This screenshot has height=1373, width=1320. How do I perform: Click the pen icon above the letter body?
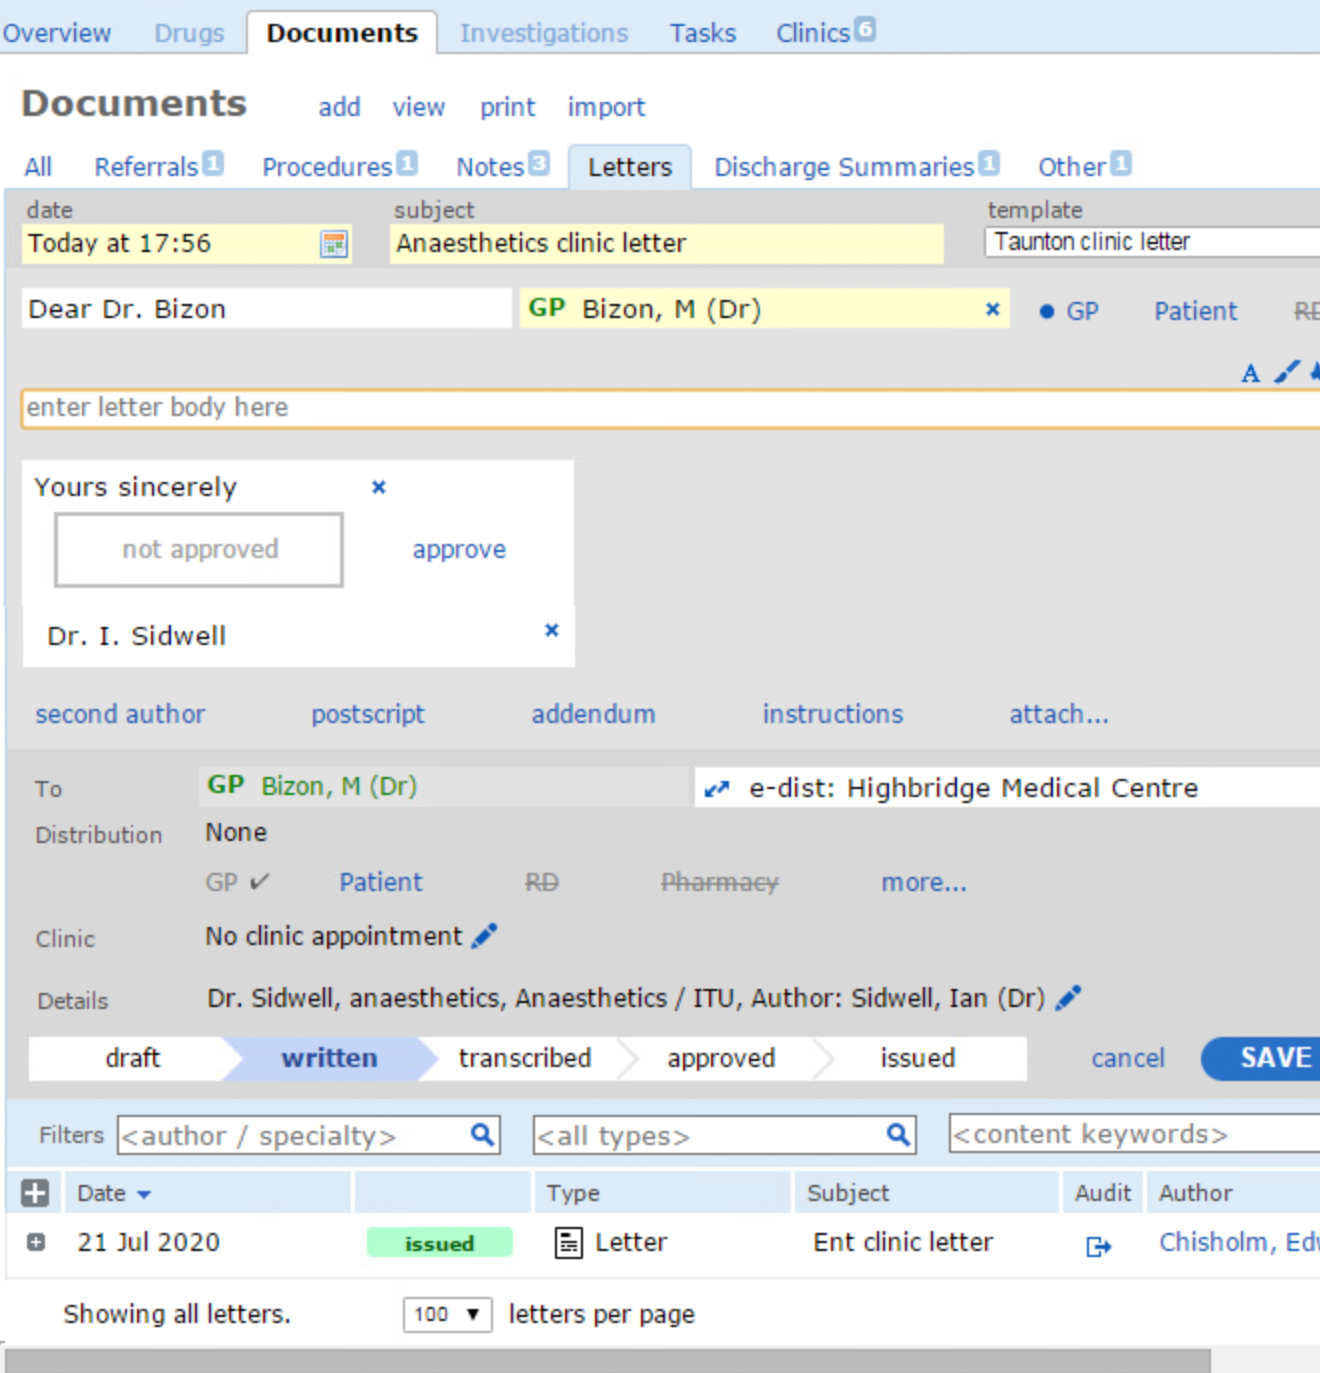pyautogui.click(x=1287, y=372)
